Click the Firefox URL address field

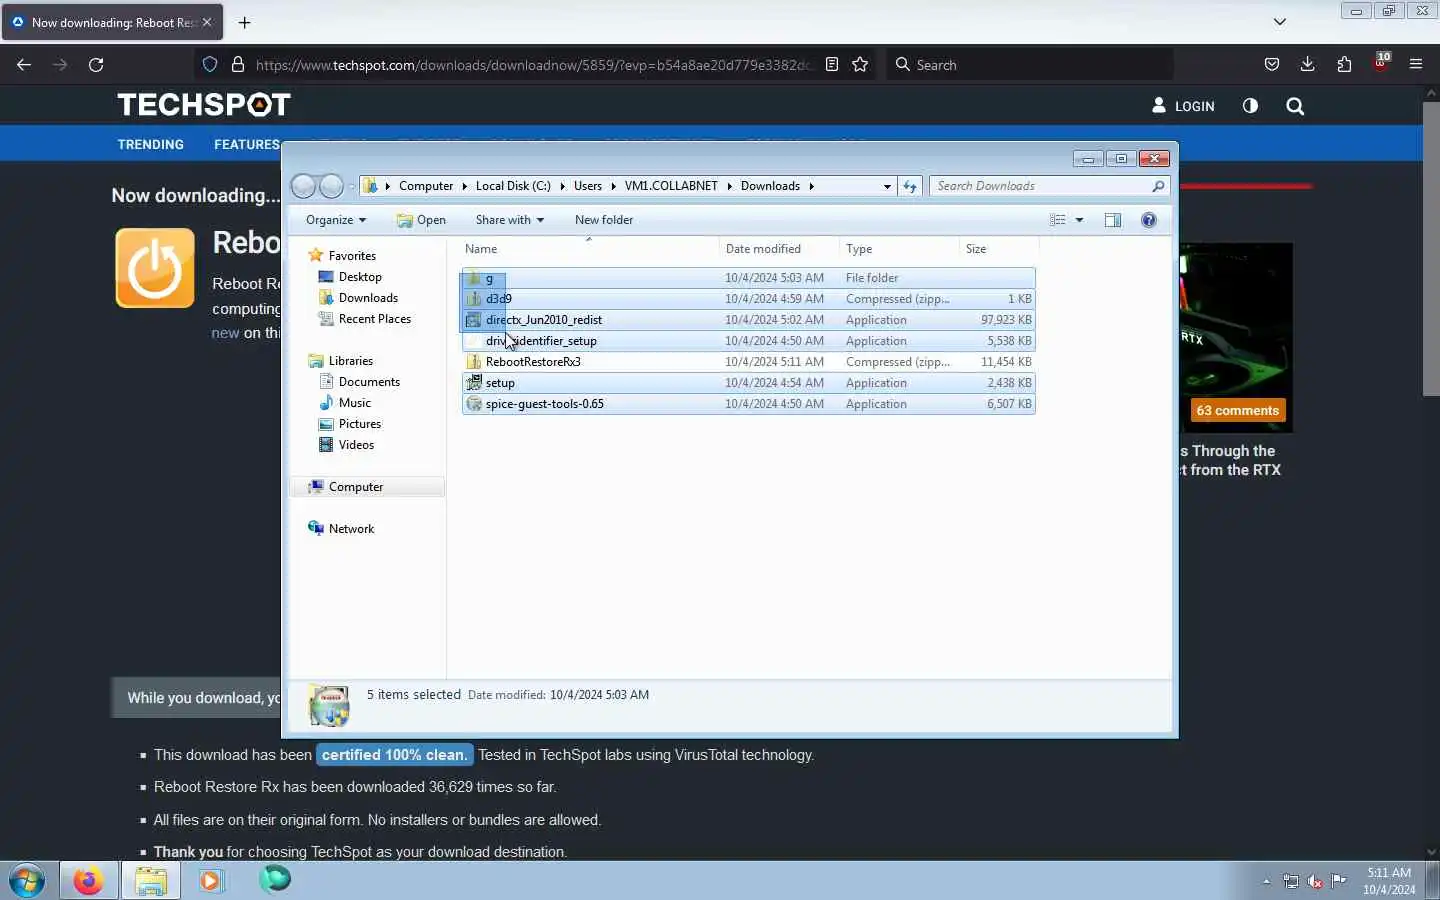click(x=533, y=64)
